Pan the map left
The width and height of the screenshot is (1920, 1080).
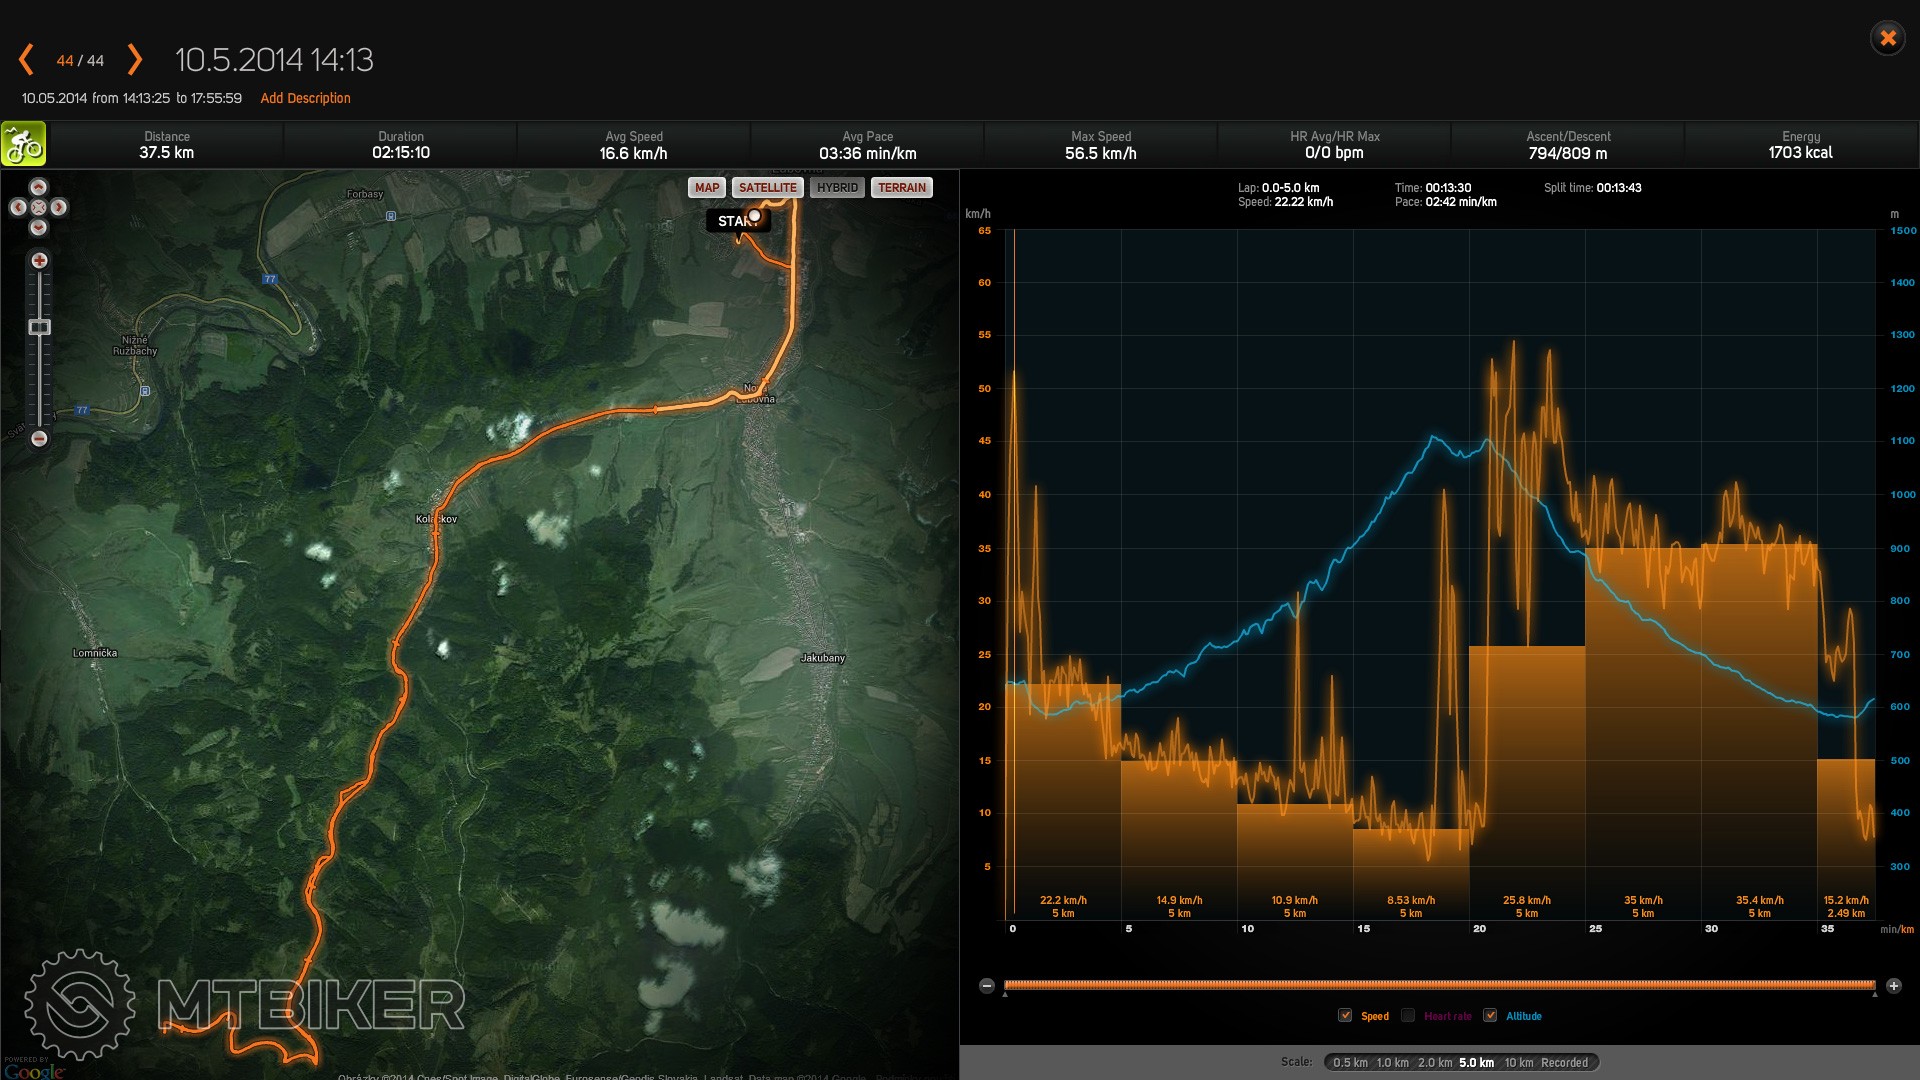(x=18, y=207)
